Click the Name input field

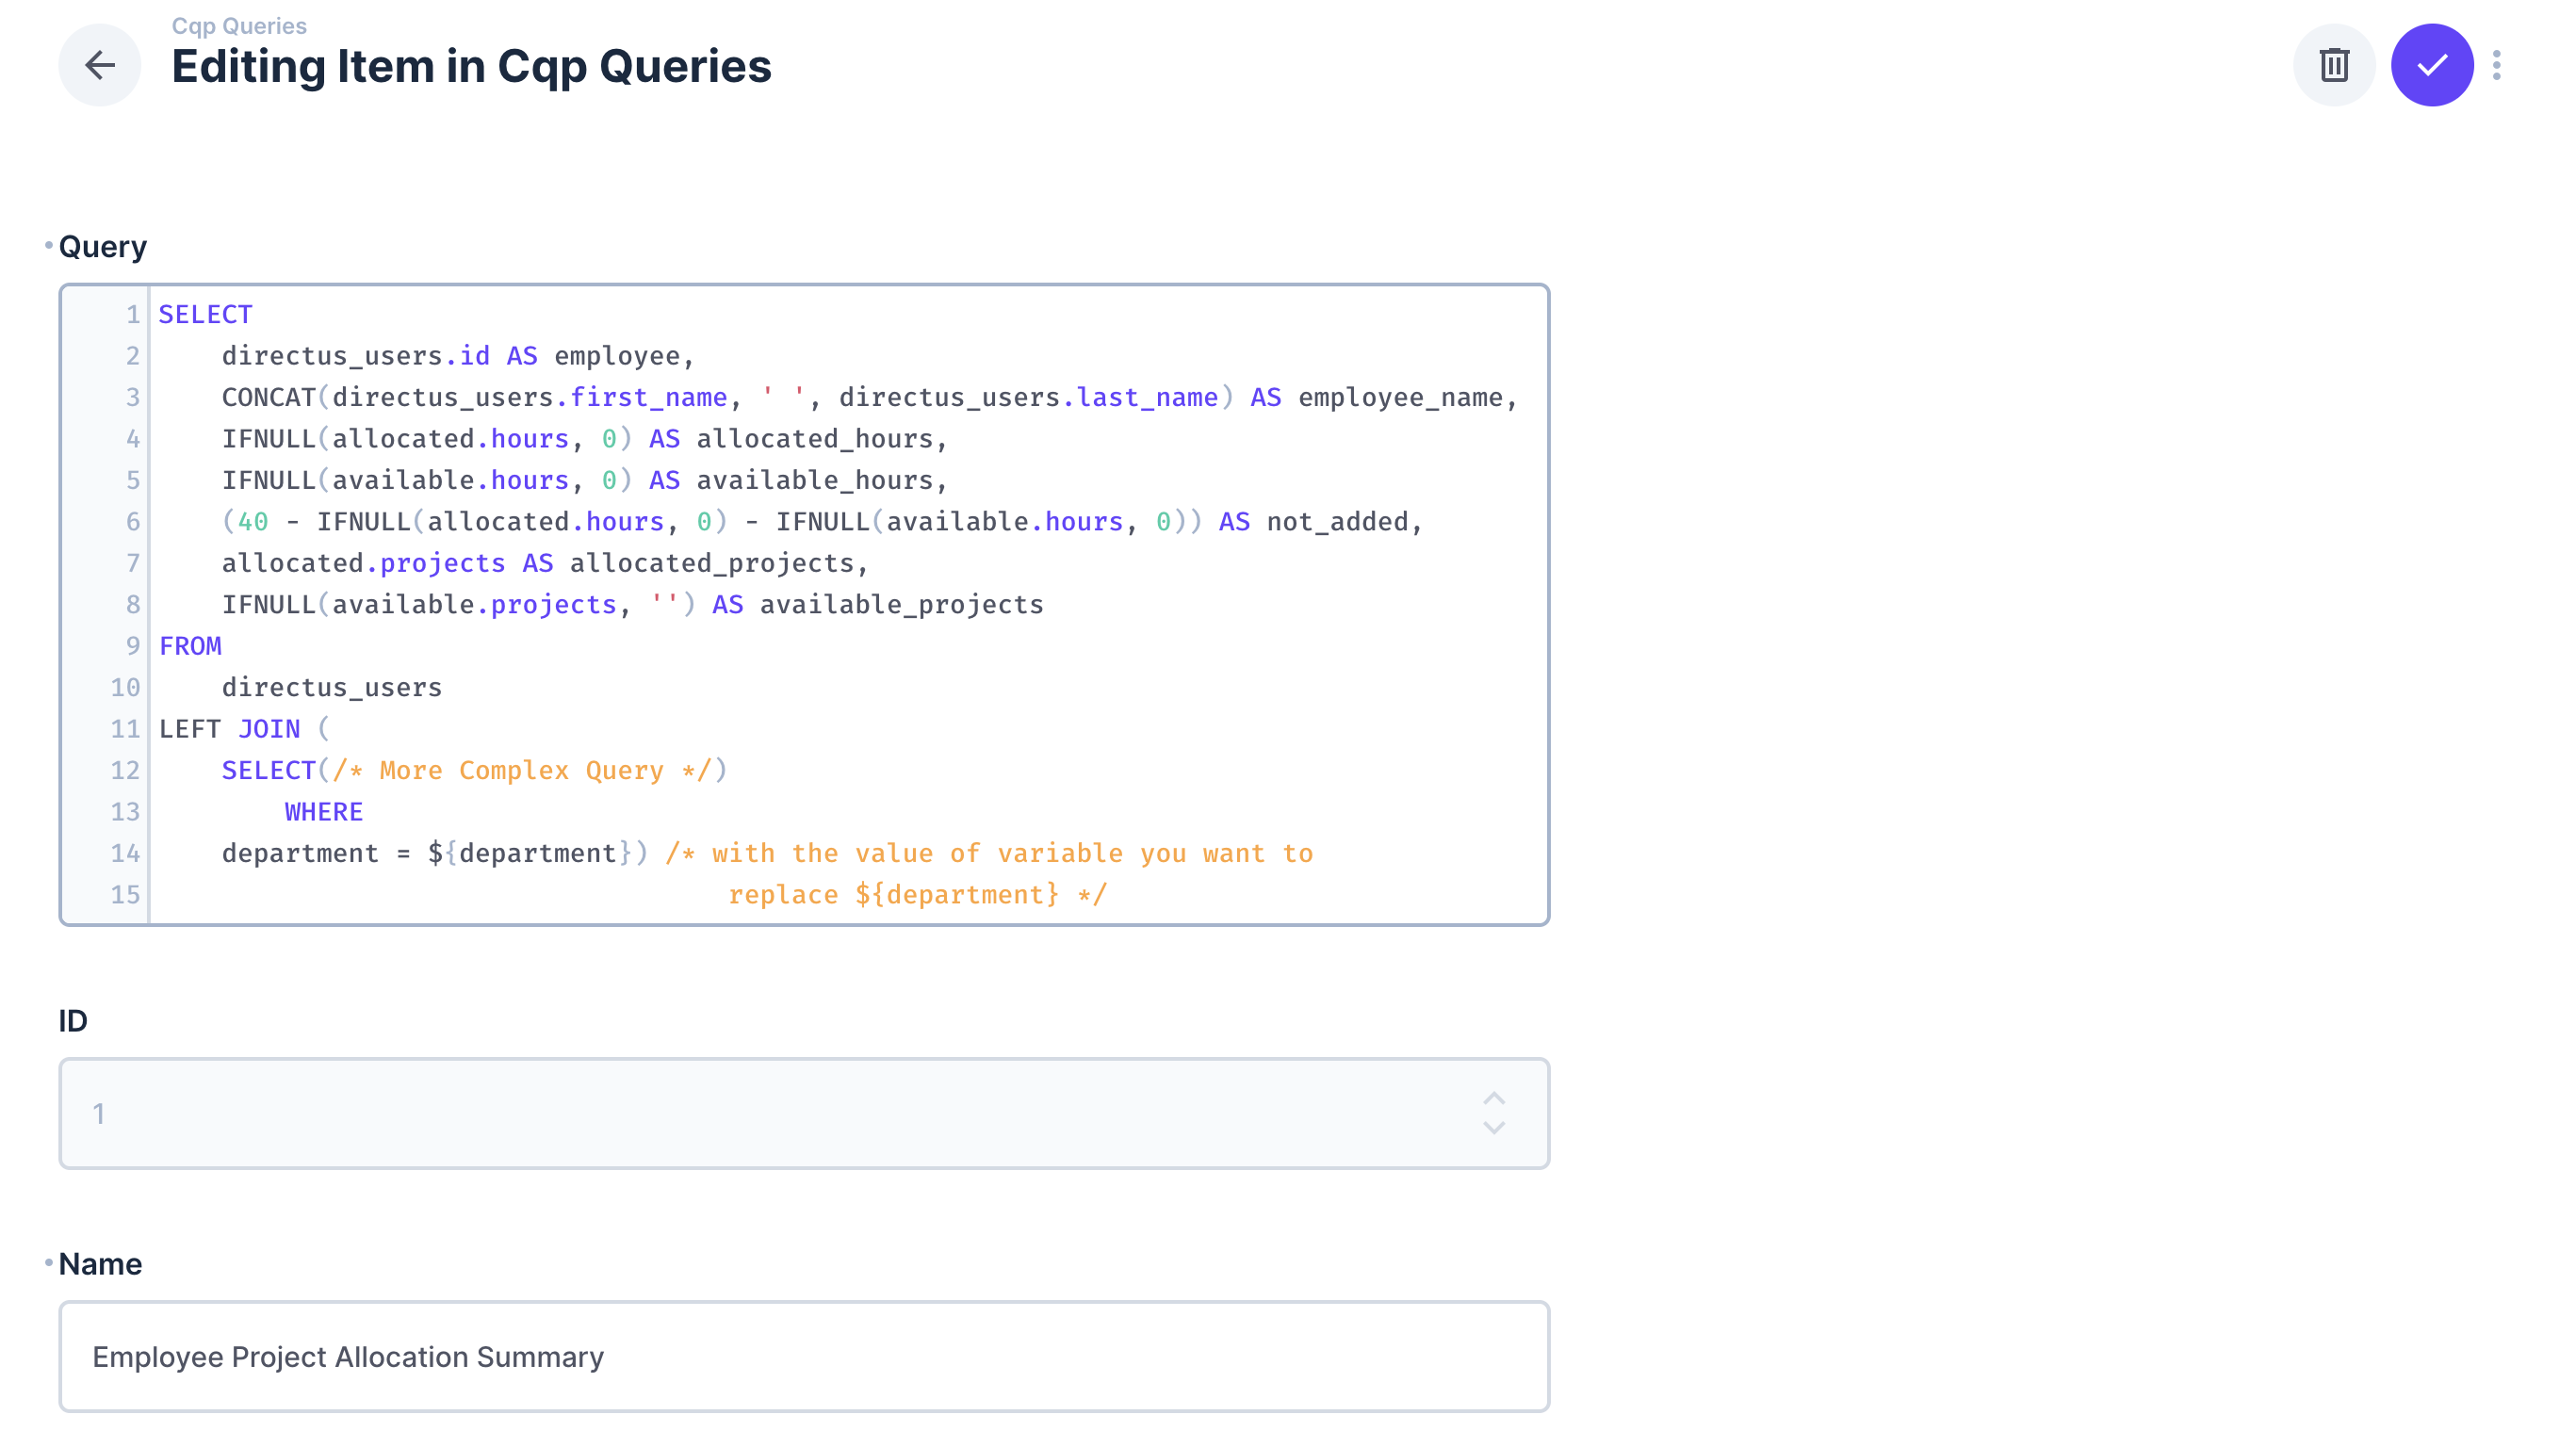coord(804,1356)
